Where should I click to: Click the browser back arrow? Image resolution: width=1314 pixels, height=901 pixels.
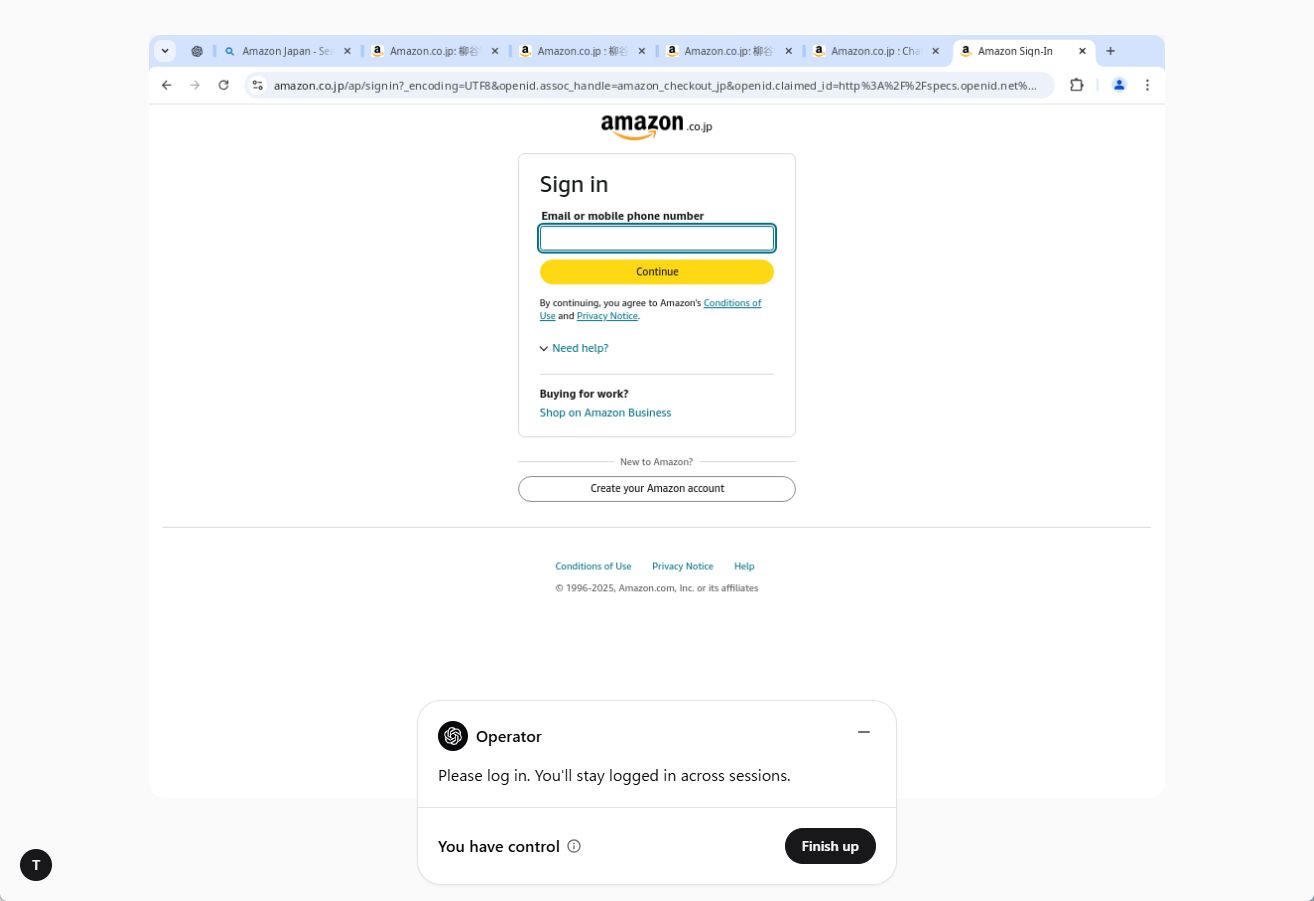[x=167, y=85]
